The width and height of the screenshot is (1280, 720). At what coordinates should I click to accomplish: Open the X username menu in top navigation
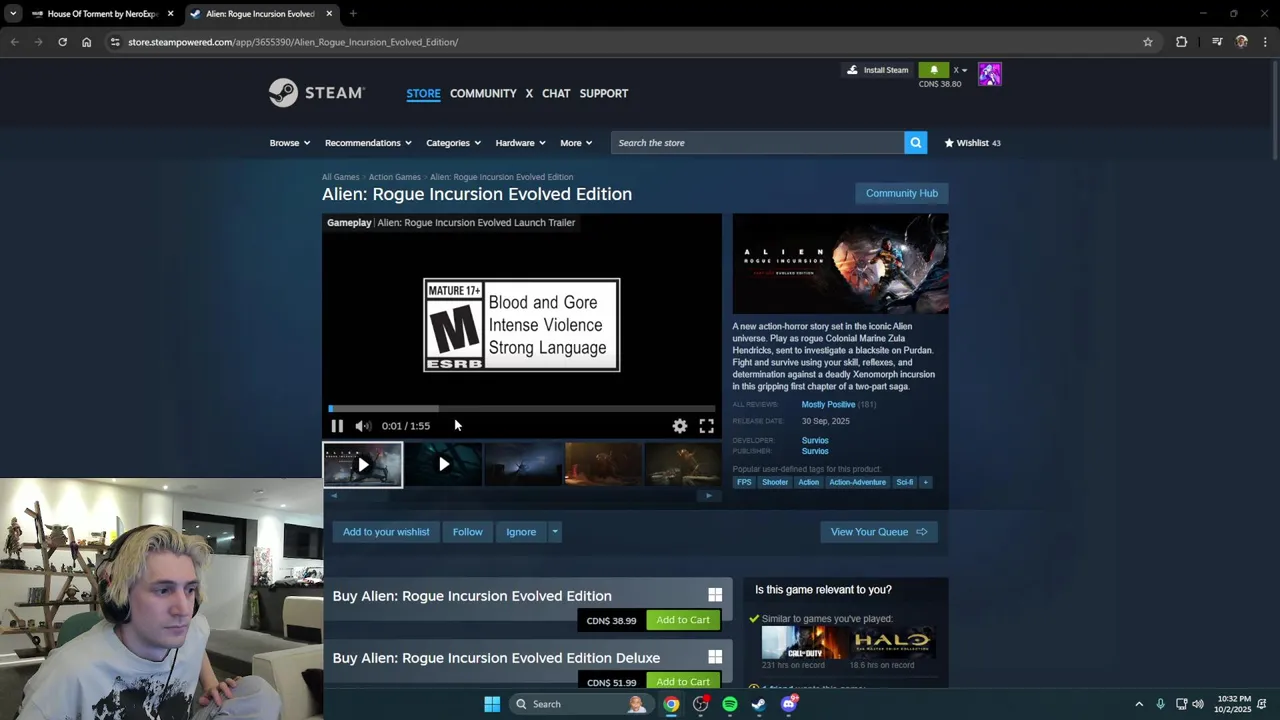click(x=529, y=93)
